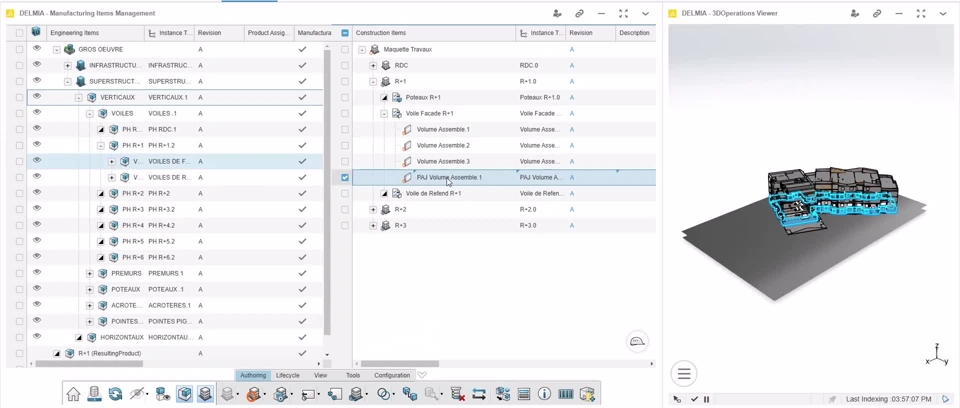Collapse the VOILES tree node

(x=90, y=113)
